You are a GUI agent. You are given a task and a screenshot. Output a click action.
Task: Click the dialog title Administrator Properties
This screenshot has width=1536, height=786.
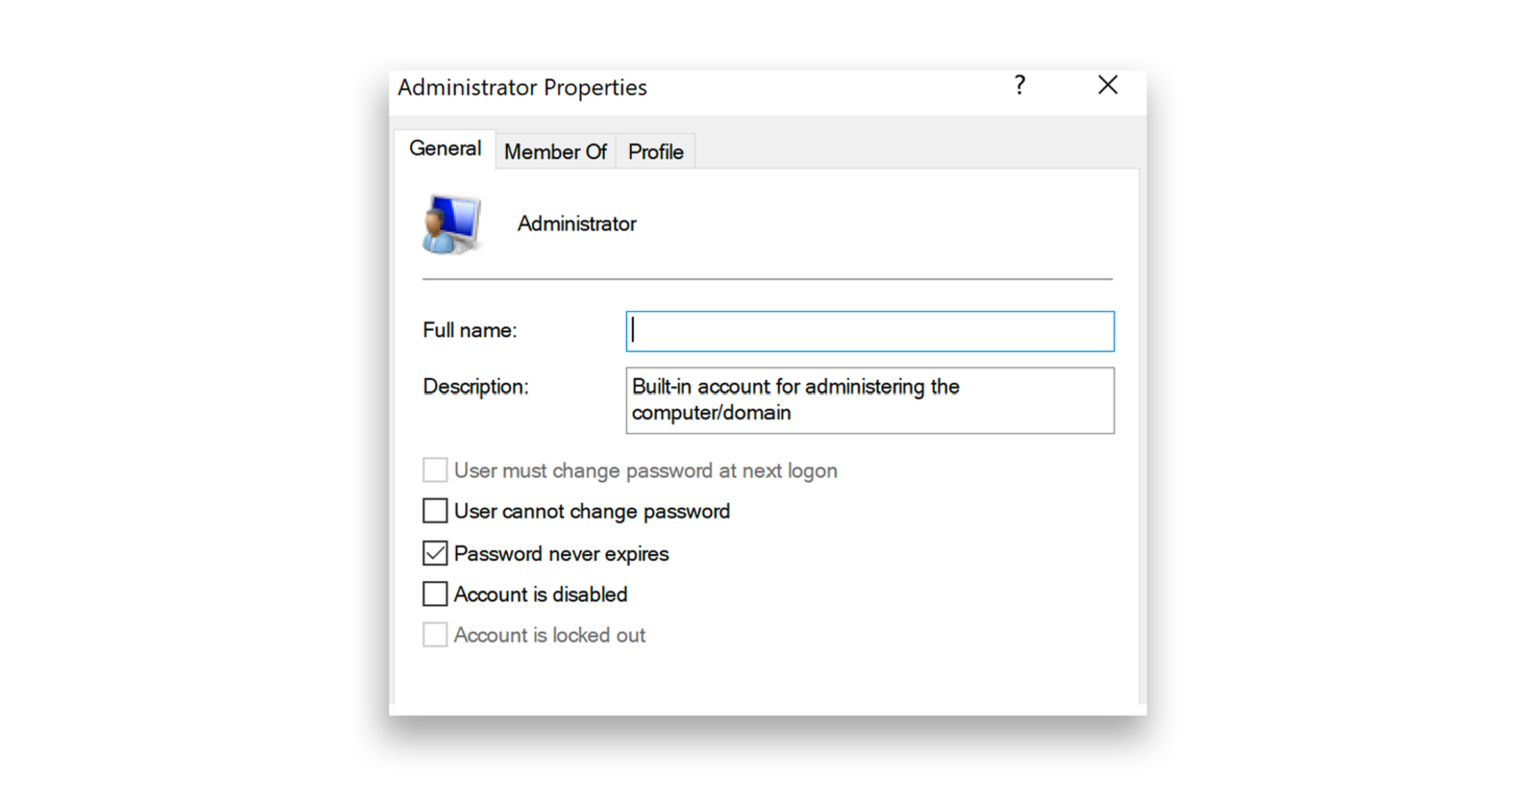(x=522, y=87)
